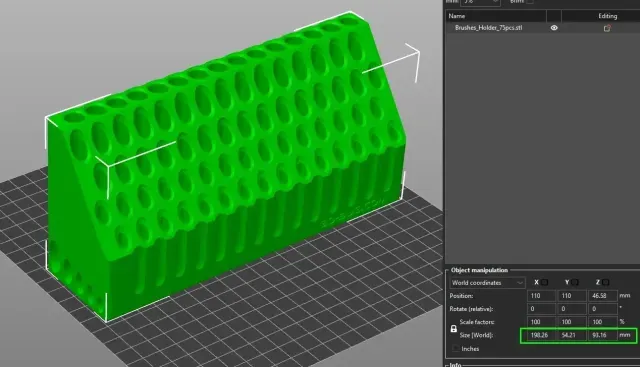Image resolution: width=640 pixels, height=367 pixels.
Task: Click the mirror toggle beside Z
Action: (x=606, y=282)
